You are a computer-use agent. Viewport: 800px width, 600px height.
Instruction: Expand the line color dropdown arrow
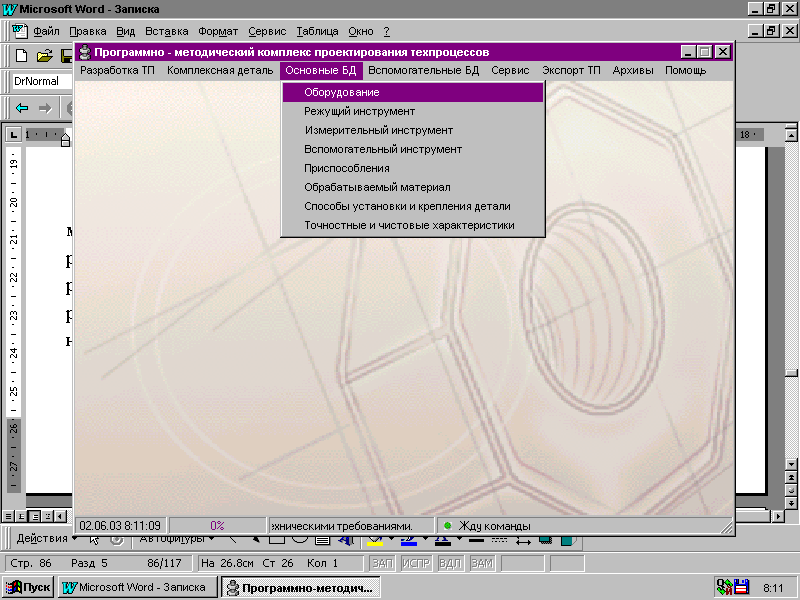[x=424, y=538]
